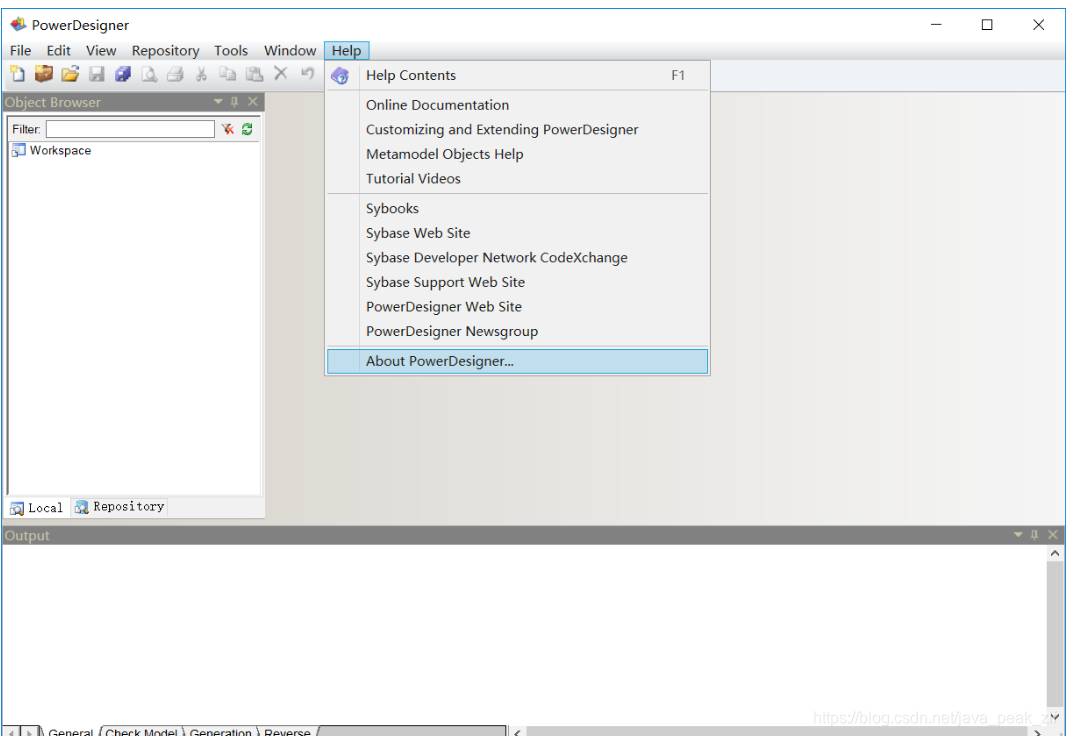The height and width of the screenshot is (736, 1067).
Task: Click the Help Contents book icon
Action: pos(340,76)
